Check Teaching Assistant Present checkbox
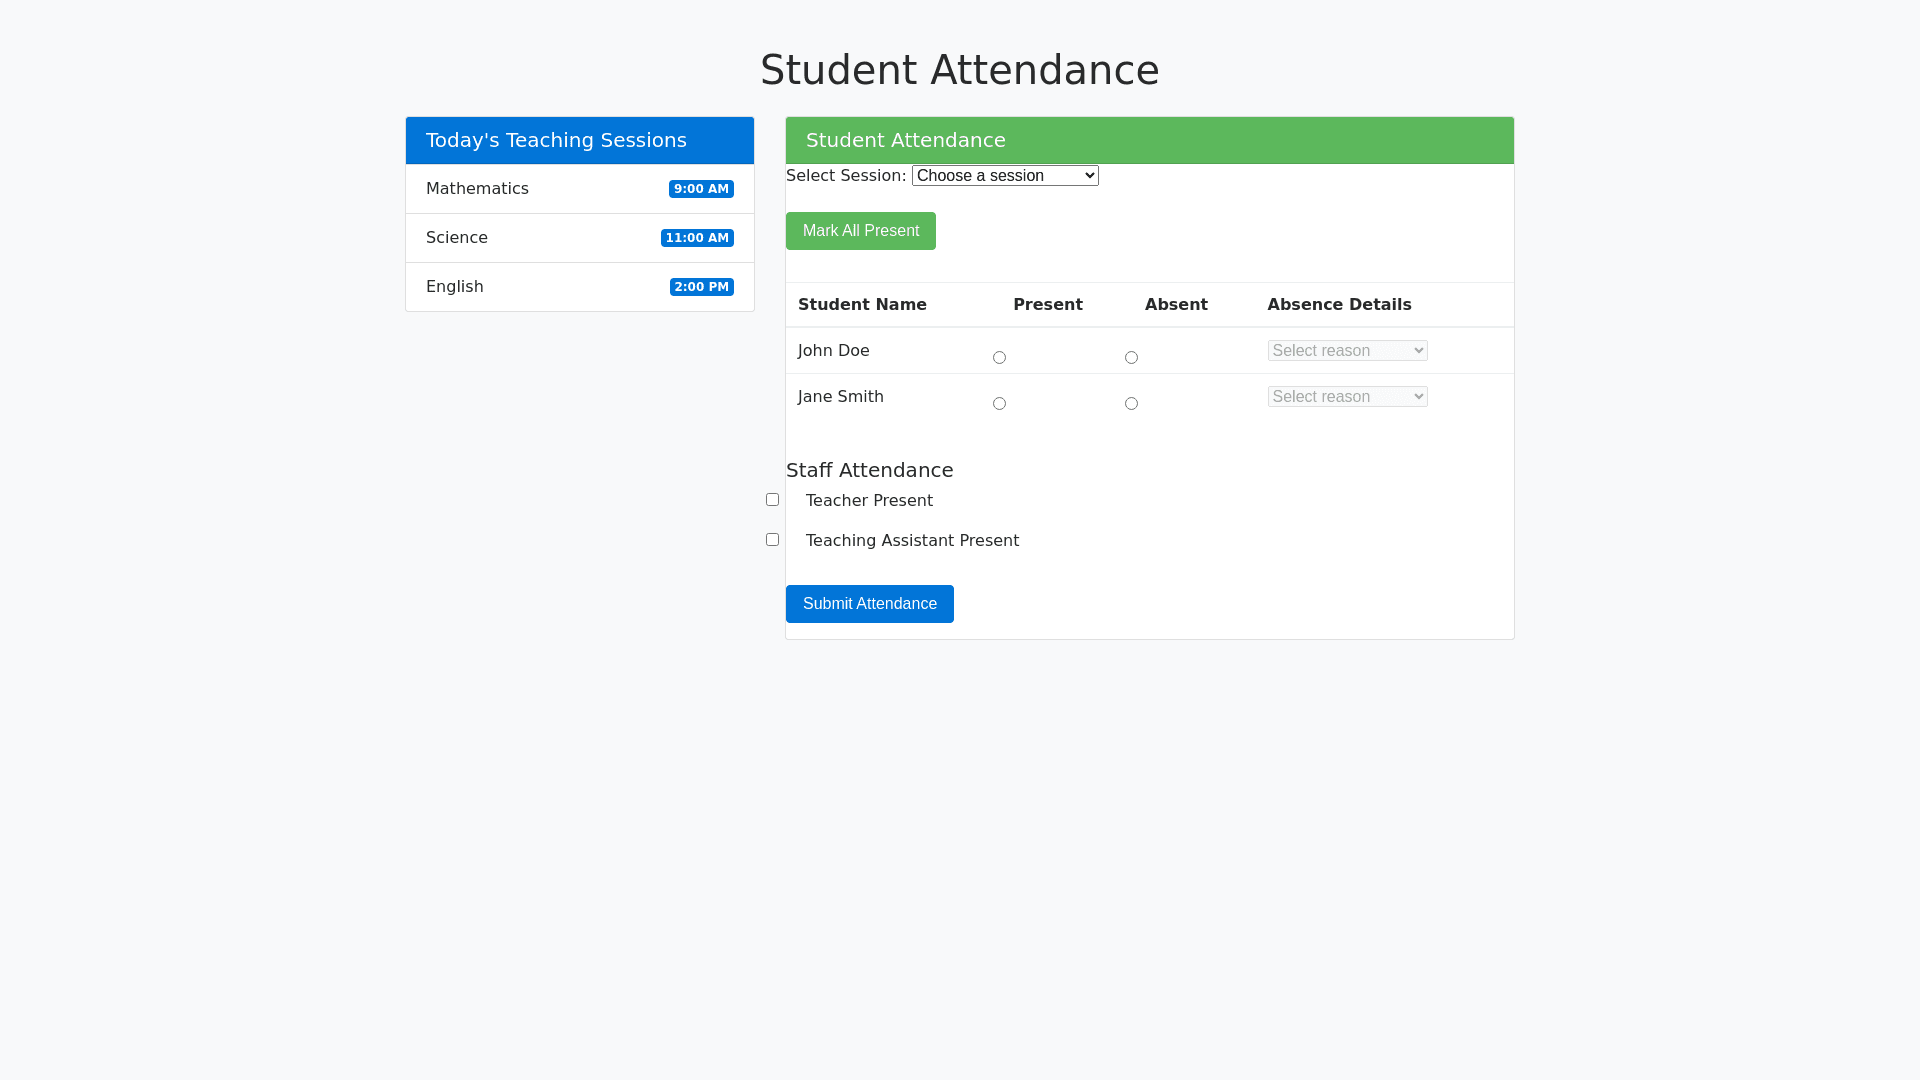The width and height of the screenshot is (1920, 1080). (772, 540)
